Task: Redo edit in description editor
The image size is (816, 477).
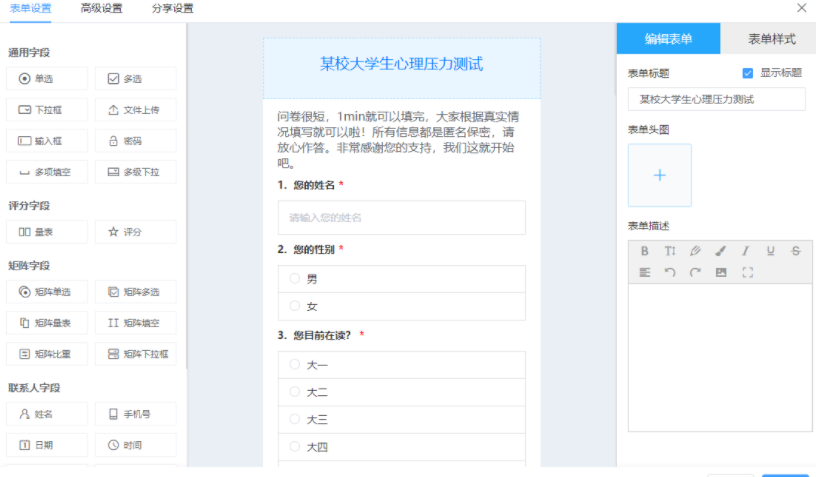Action: coord(695,272)
